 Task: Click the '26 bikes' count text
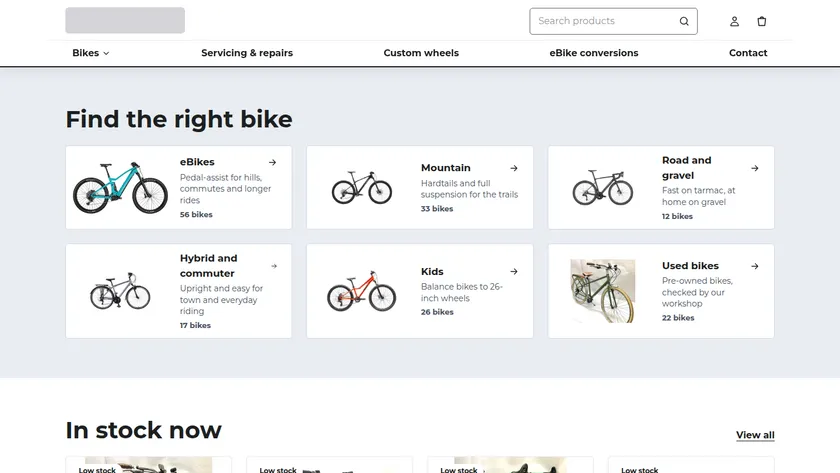click(x=437, y=312)
